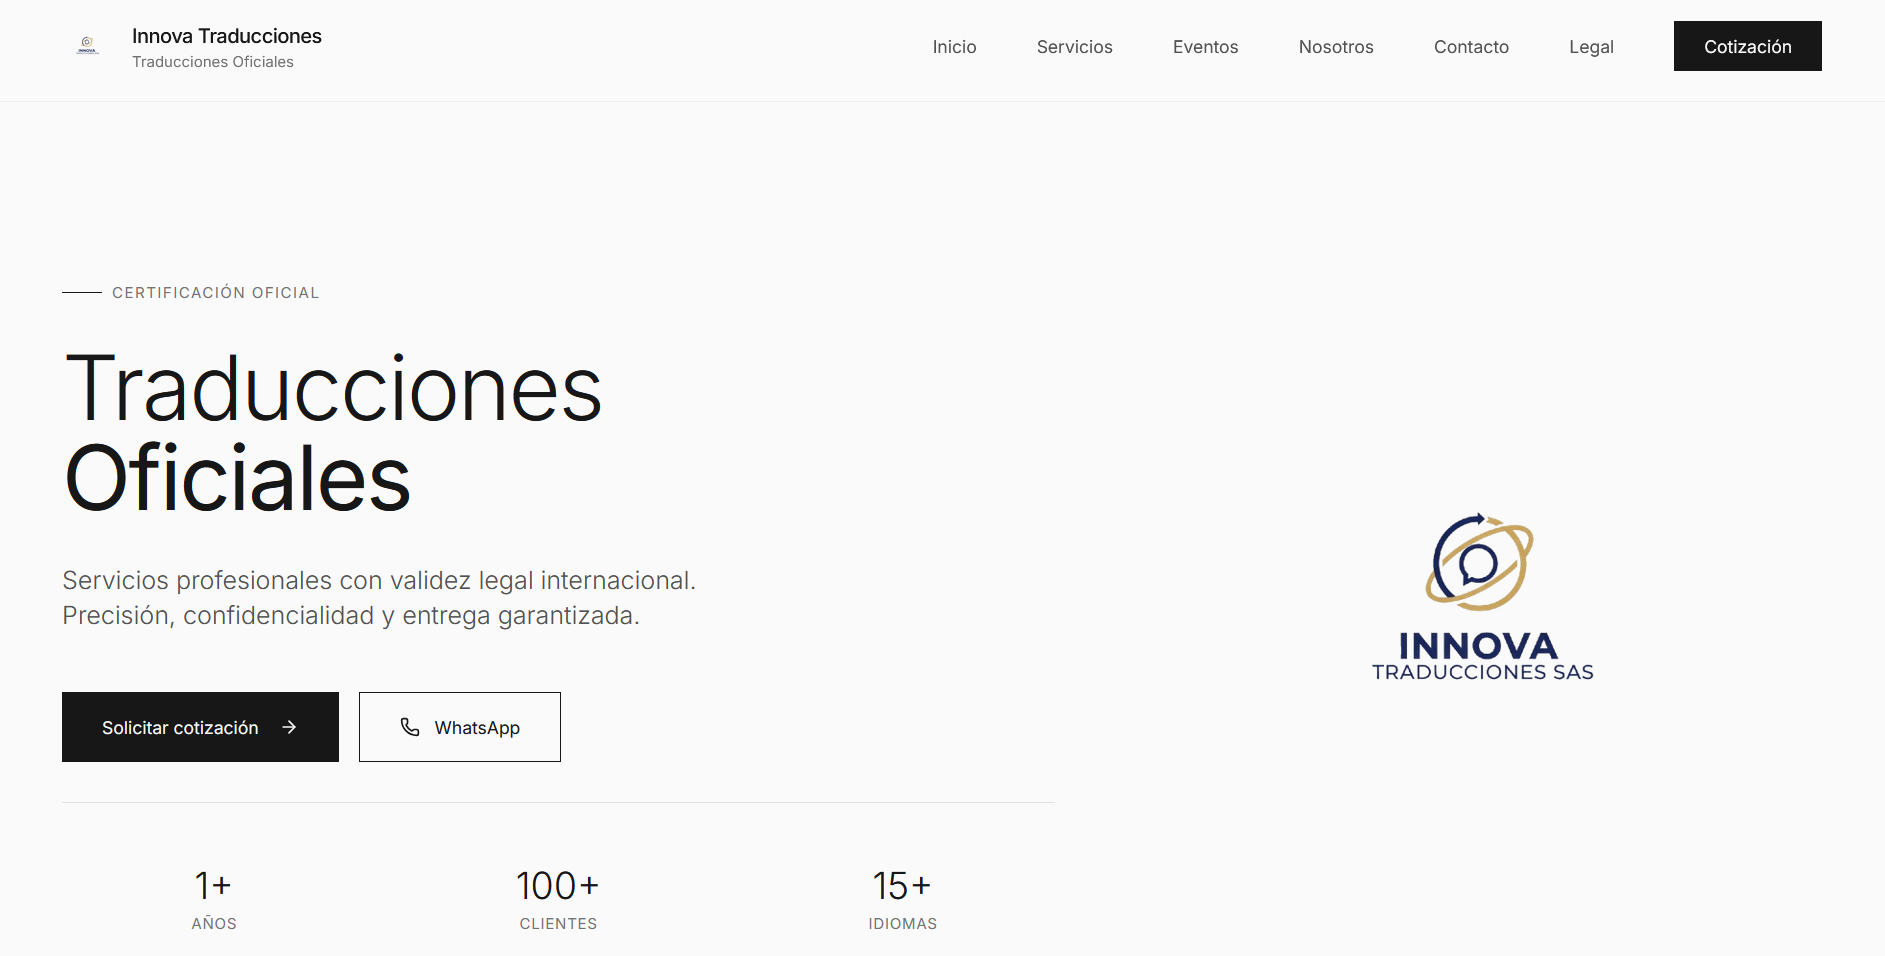
Task: Click the Certificación Oficial label
Action: point(215,293)
